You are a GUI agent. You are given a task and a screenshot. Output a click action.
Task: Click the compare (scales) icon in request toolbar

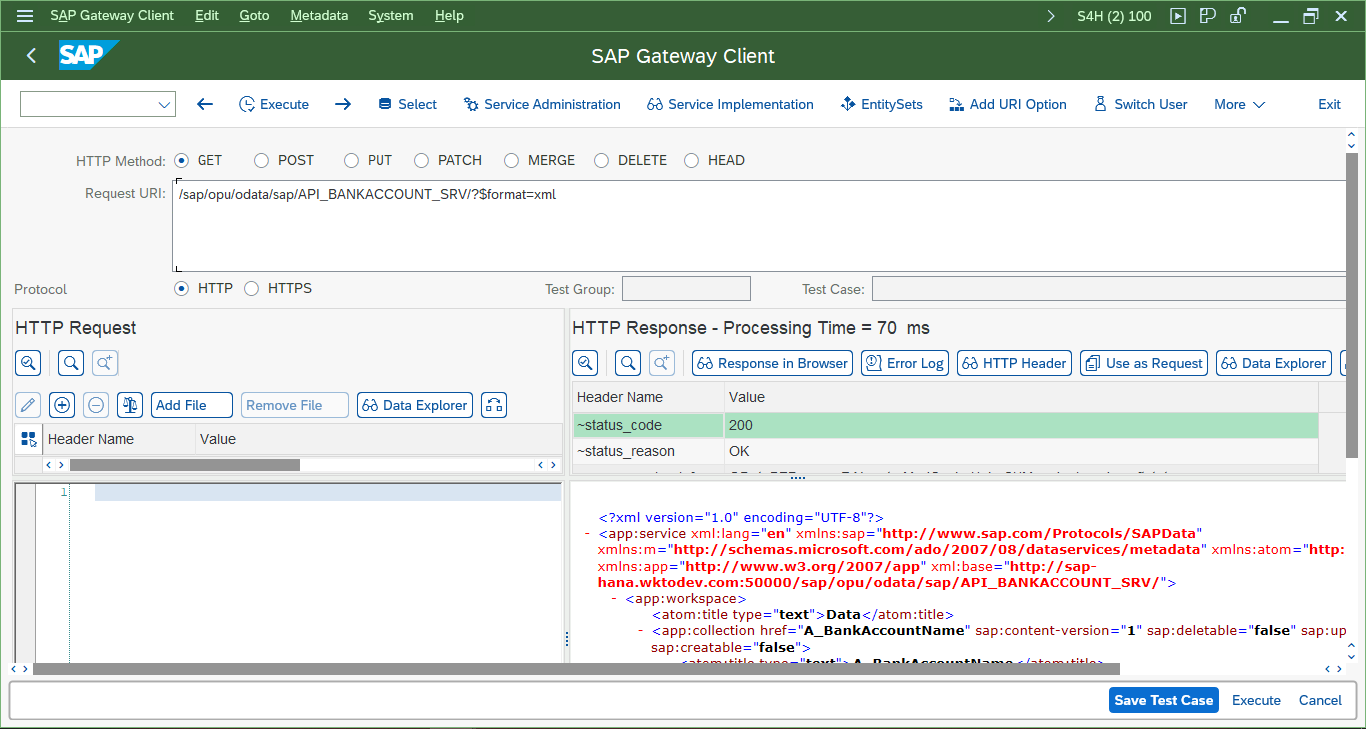(x=129, y=404)
